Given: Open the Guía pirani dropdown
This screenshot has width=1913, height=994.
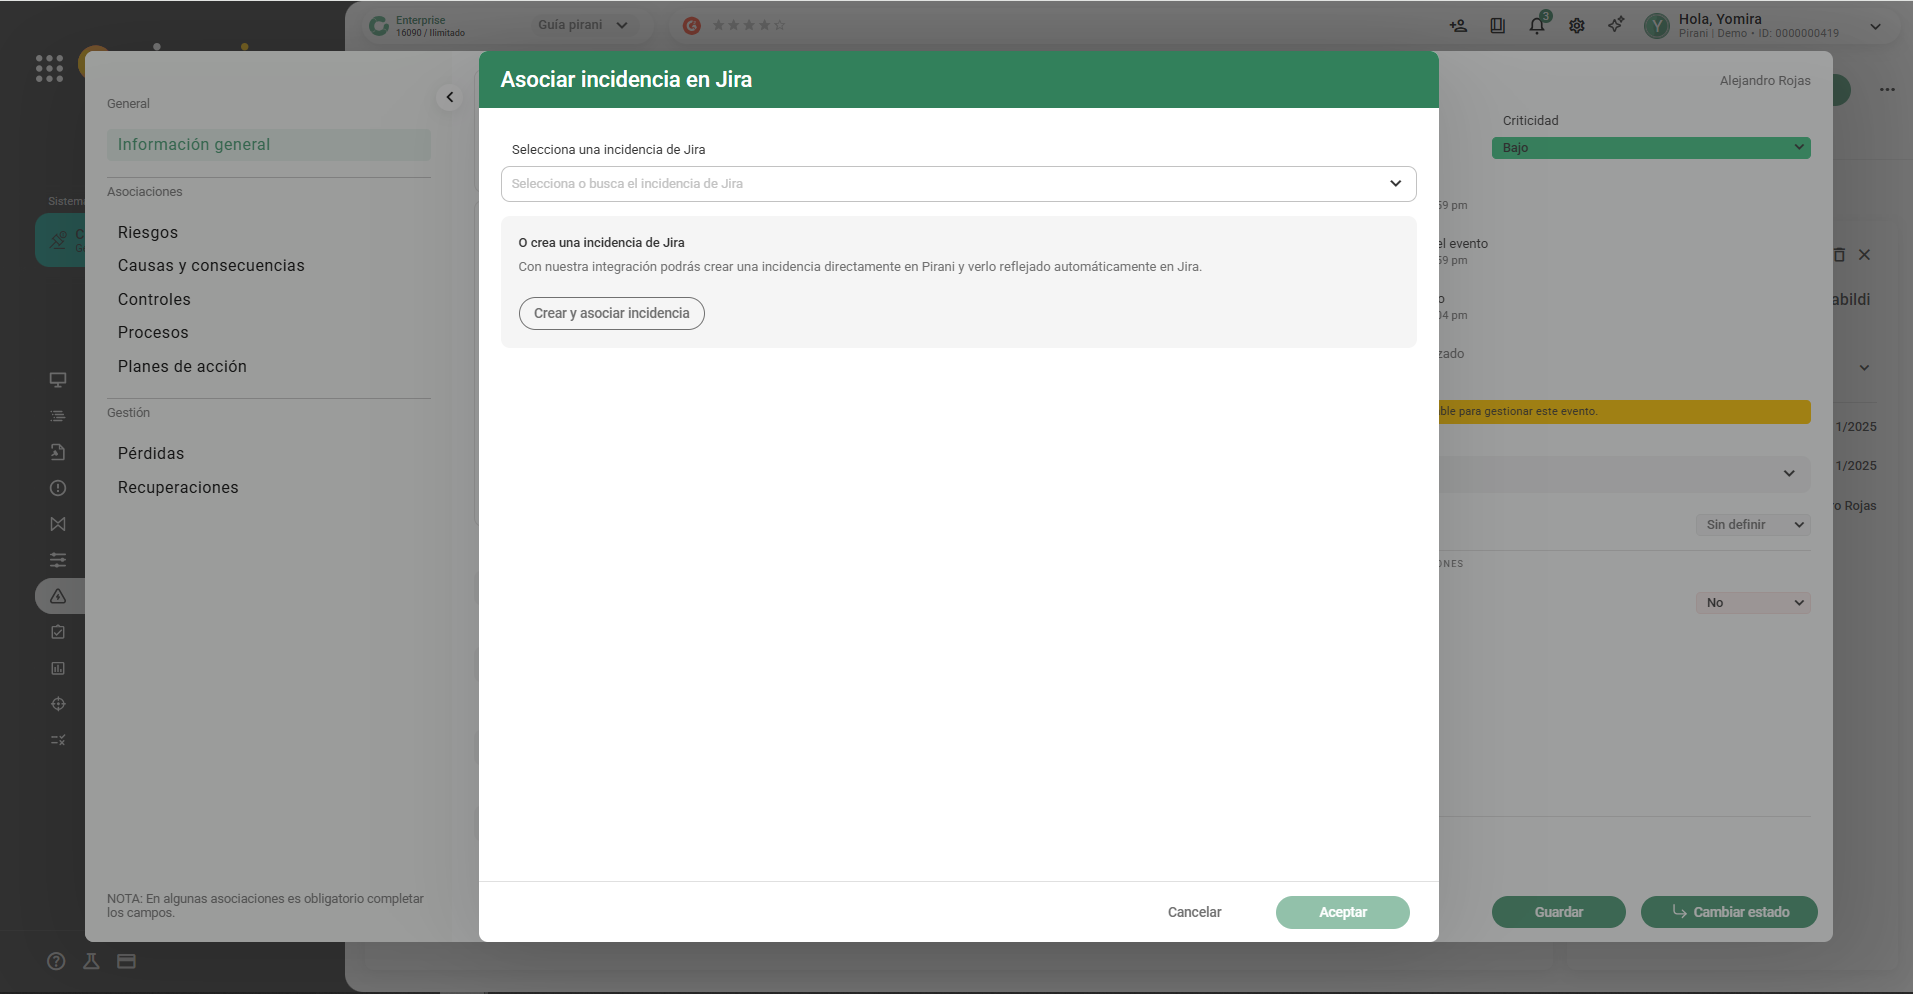Looking at the screenshot, I should pyautogui.click(x=582, y=25).
